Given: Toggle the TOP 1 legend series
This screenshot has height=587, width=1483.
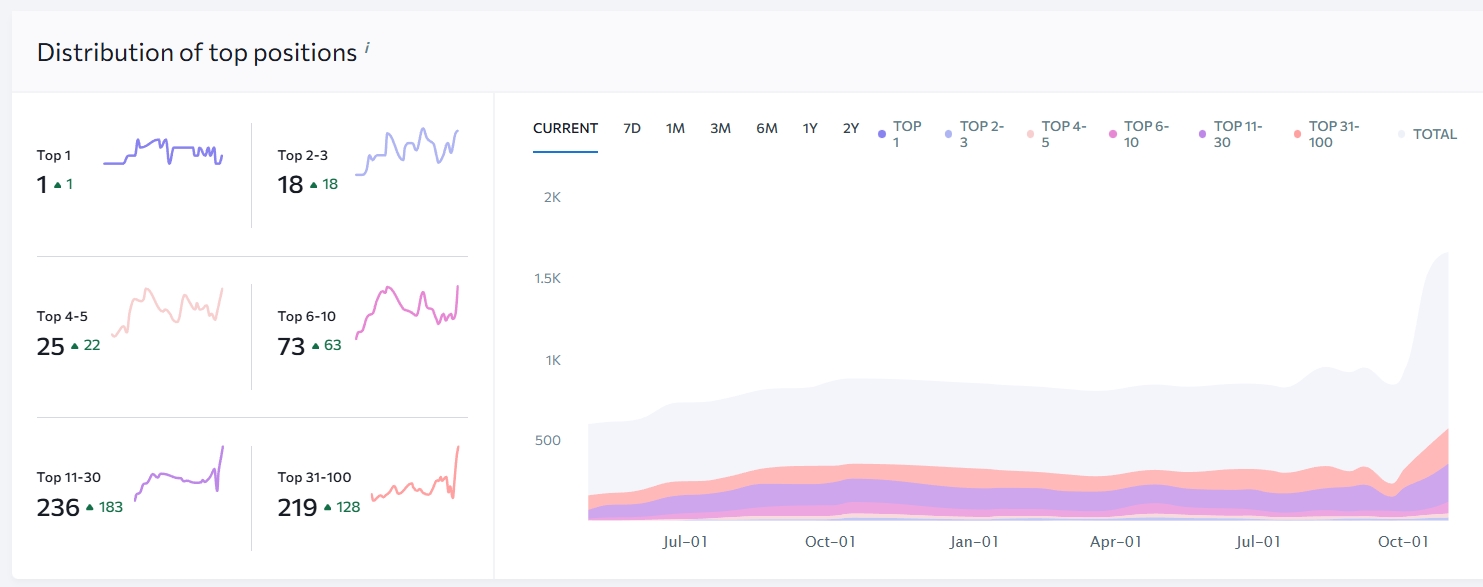Looking at the screenshot, I should point(900,134).
